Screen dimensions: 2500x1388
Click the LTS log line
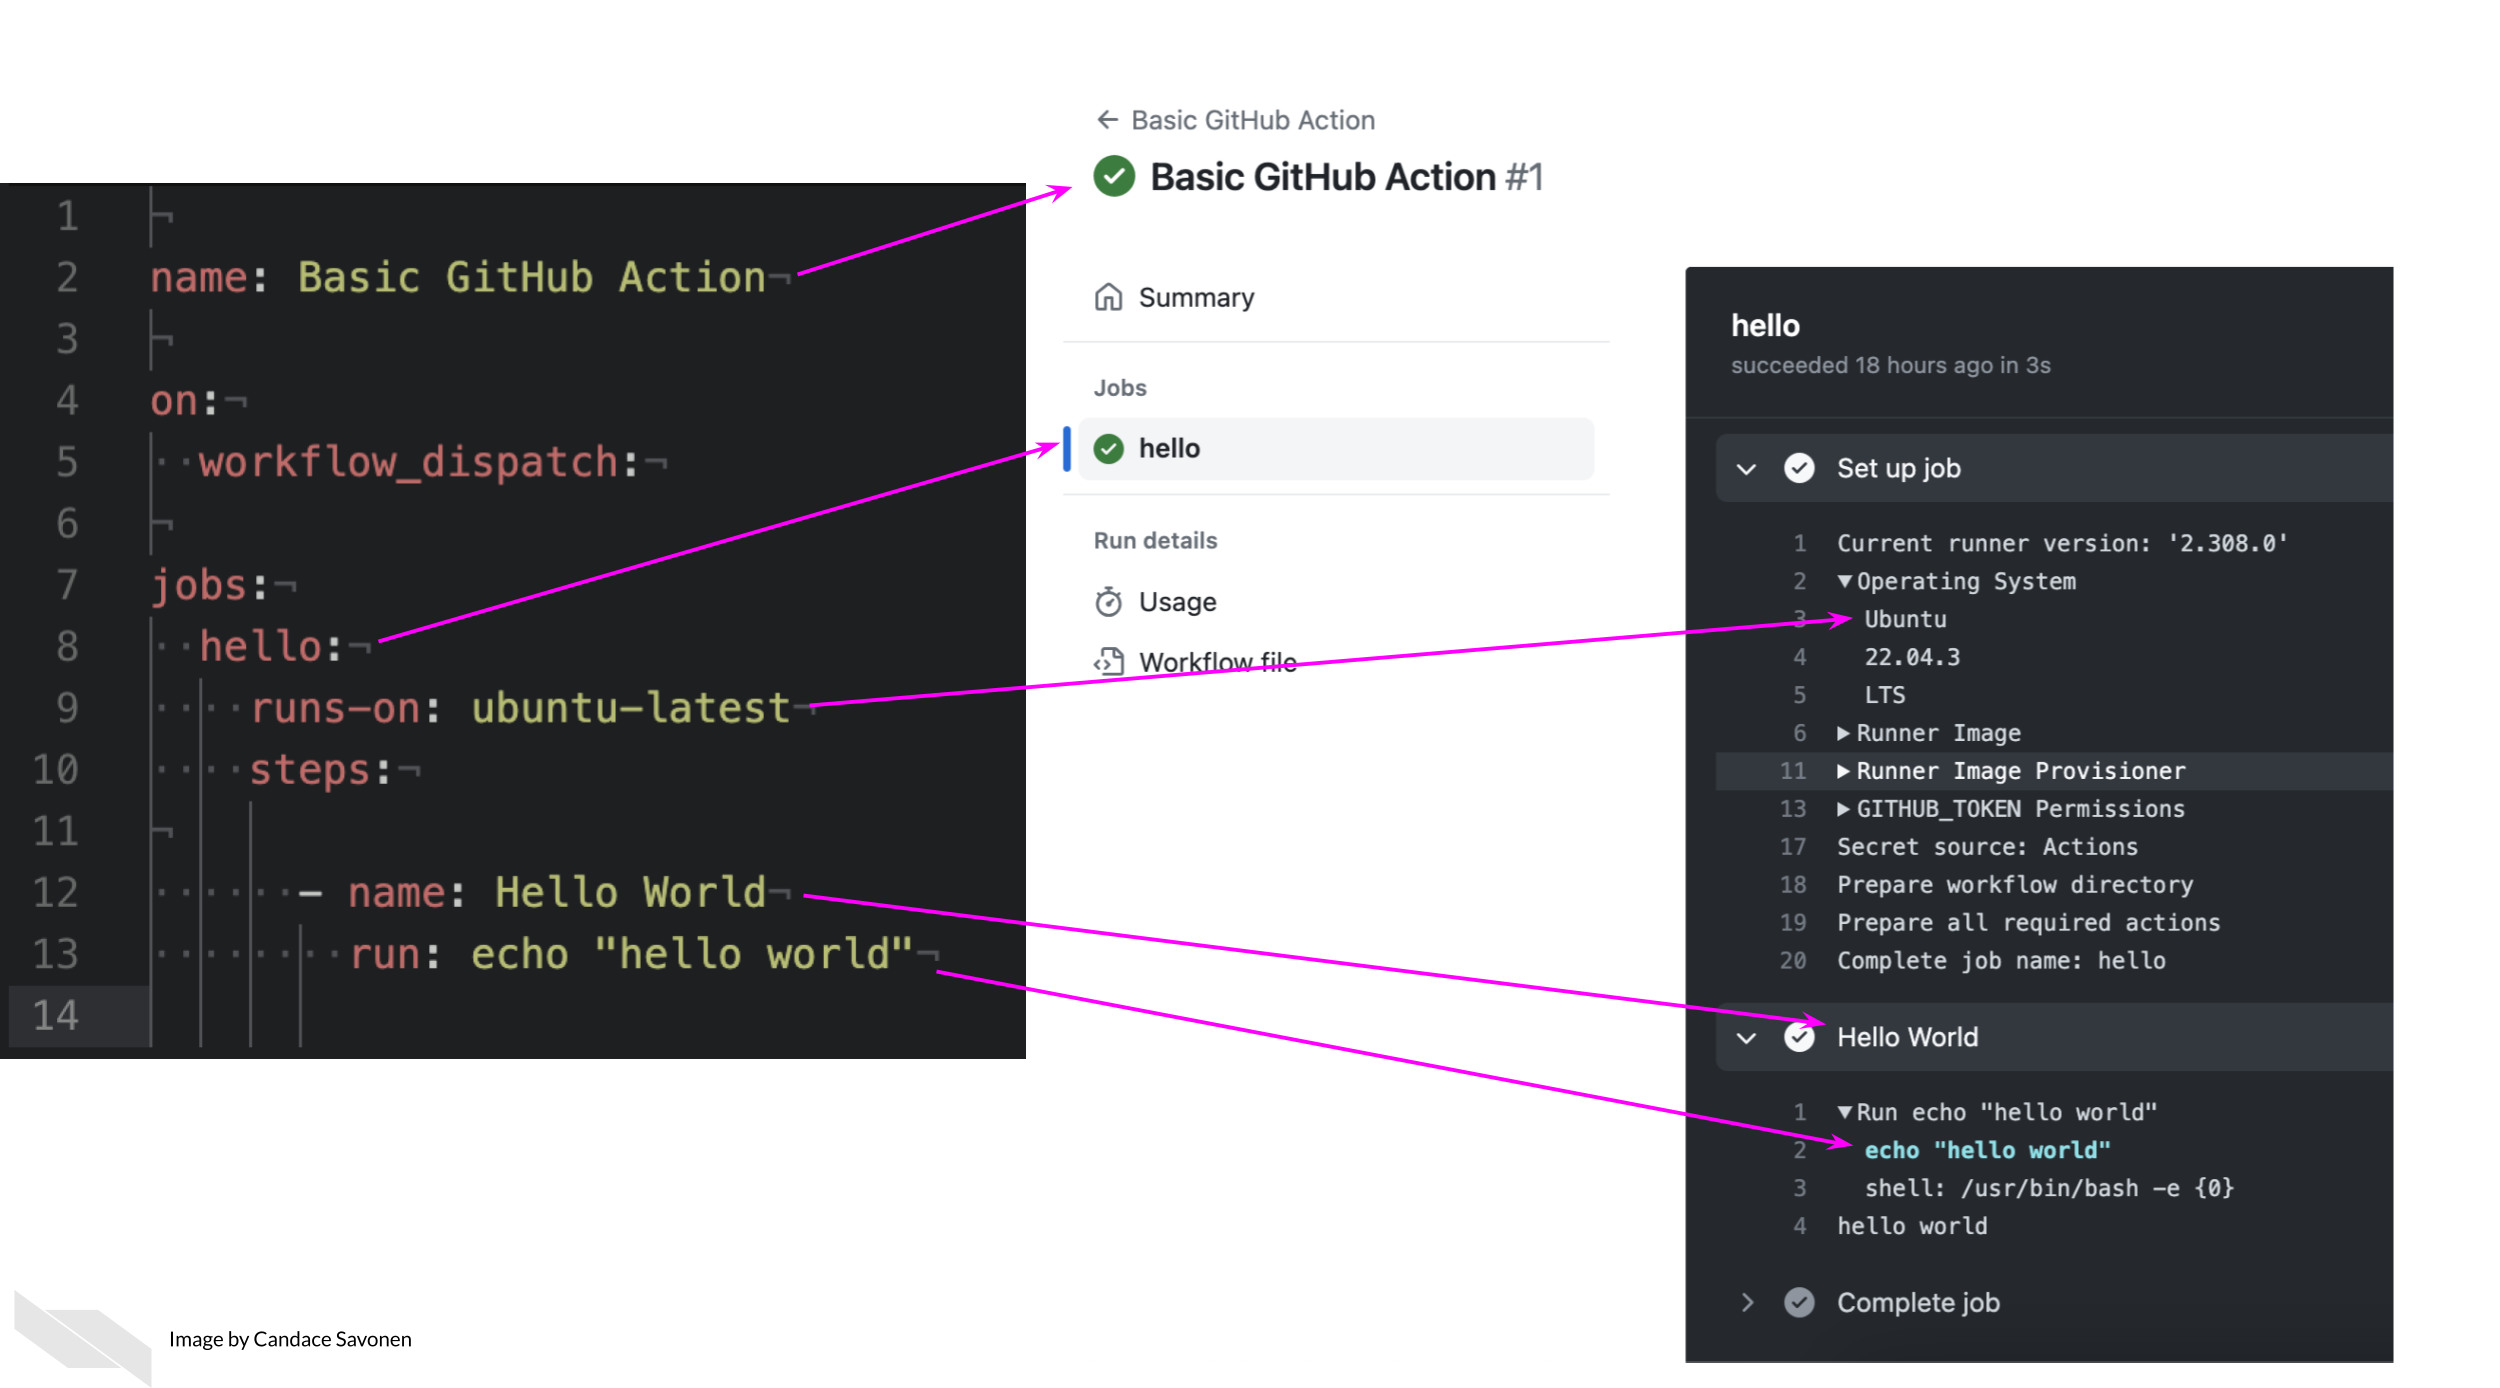tap(1884, 696)
